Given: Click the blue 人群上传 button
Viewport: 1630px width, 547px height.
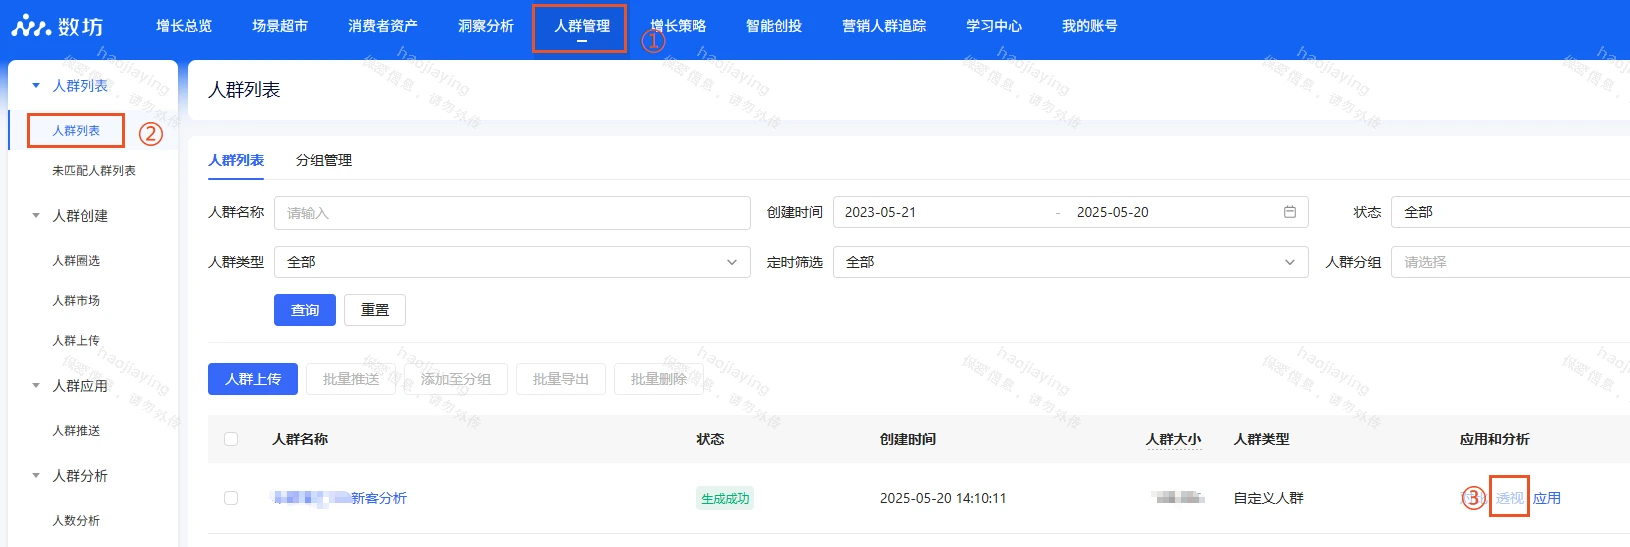Looking at the screenshot, I should click(x=253, y=379).
